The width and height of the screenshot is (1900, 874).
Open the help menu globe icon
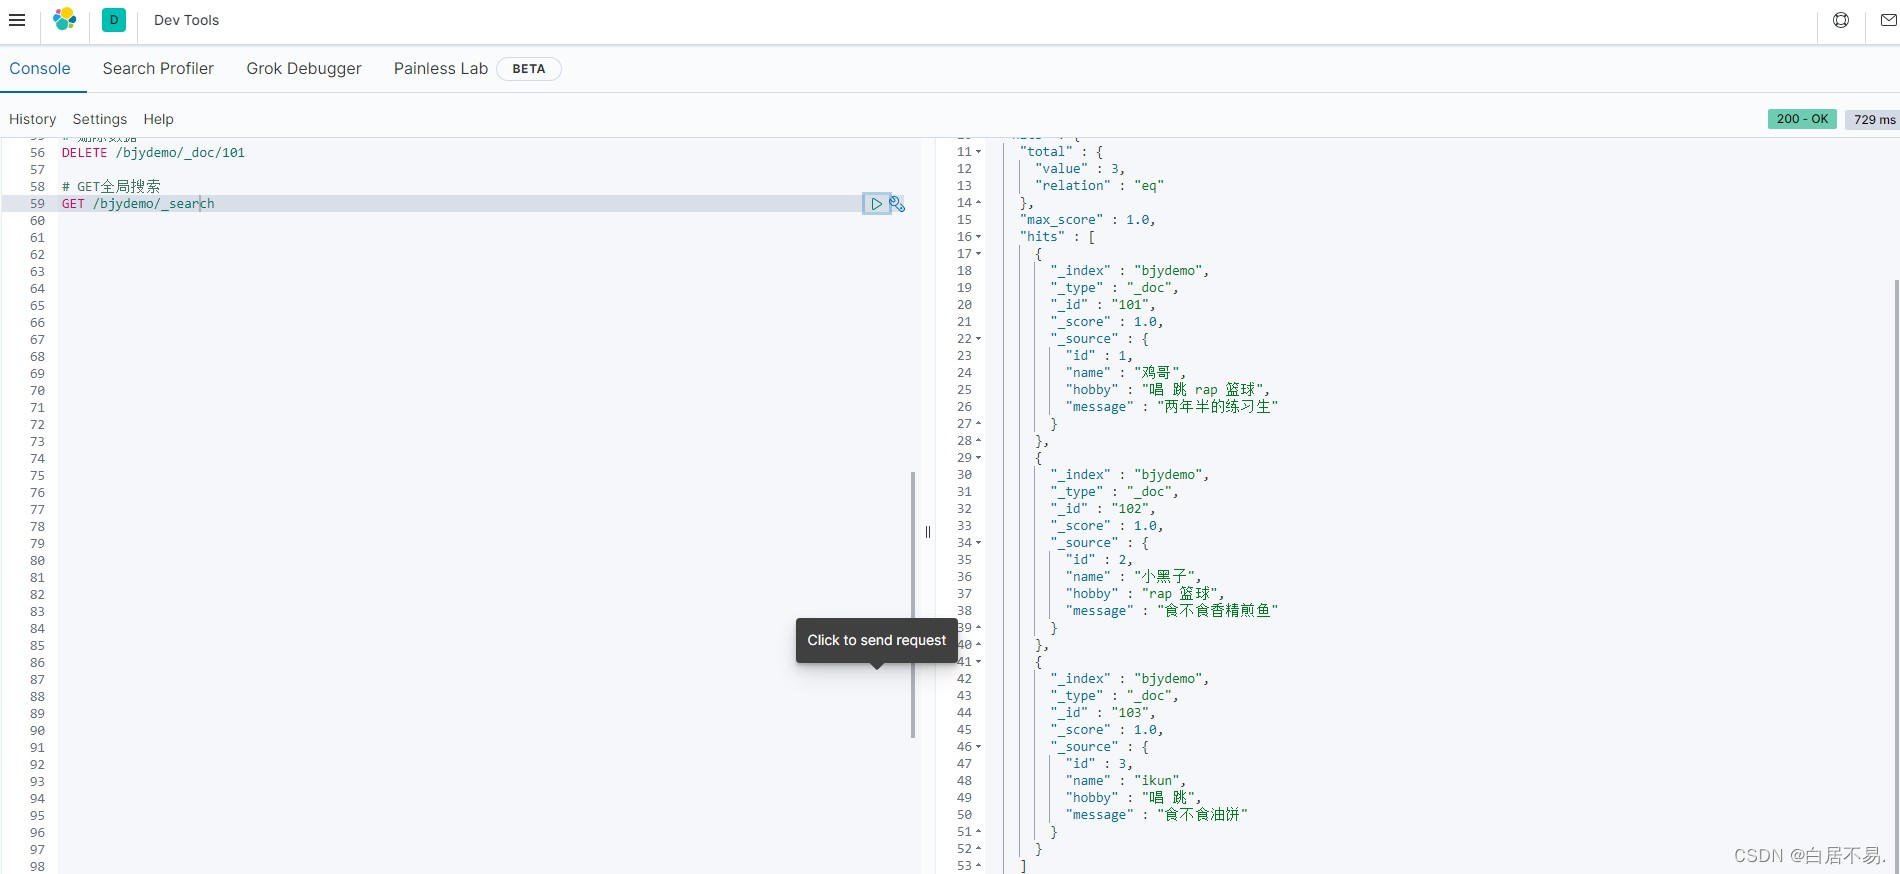[1841, 20]
